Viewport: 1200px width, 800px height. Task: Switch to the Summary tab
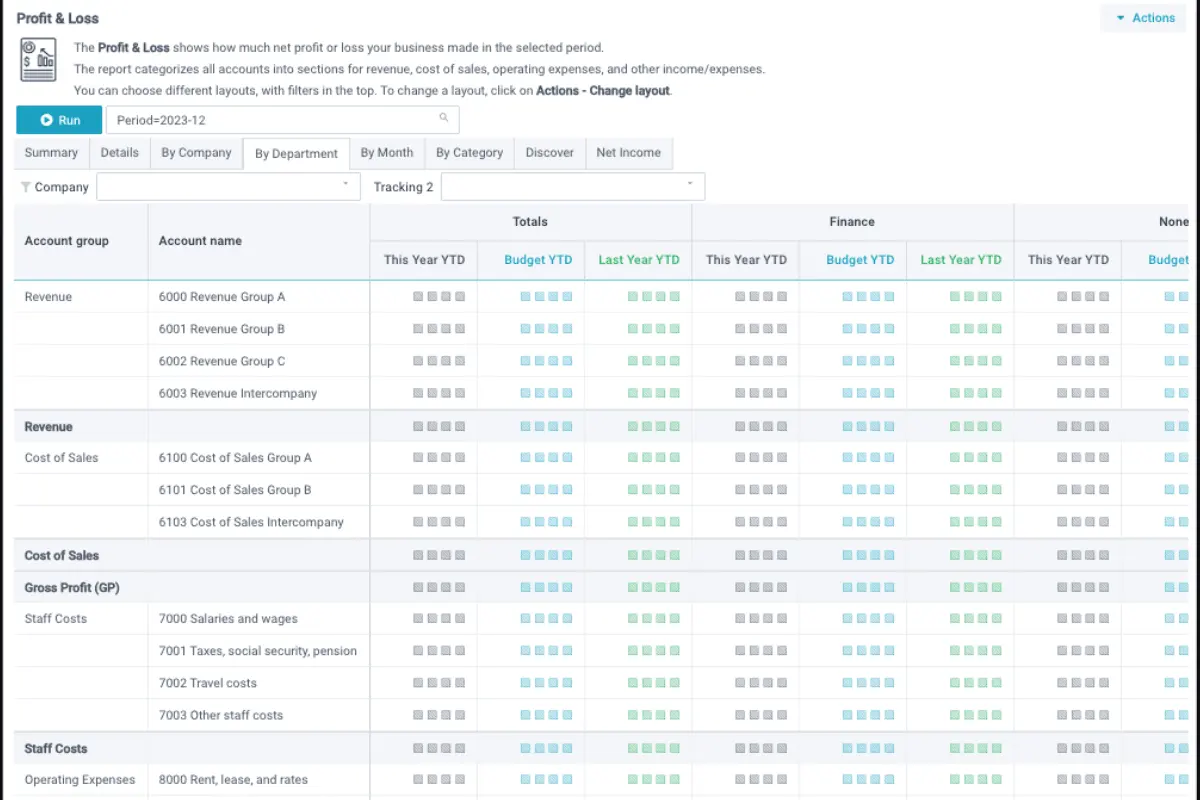click(52, 153)
